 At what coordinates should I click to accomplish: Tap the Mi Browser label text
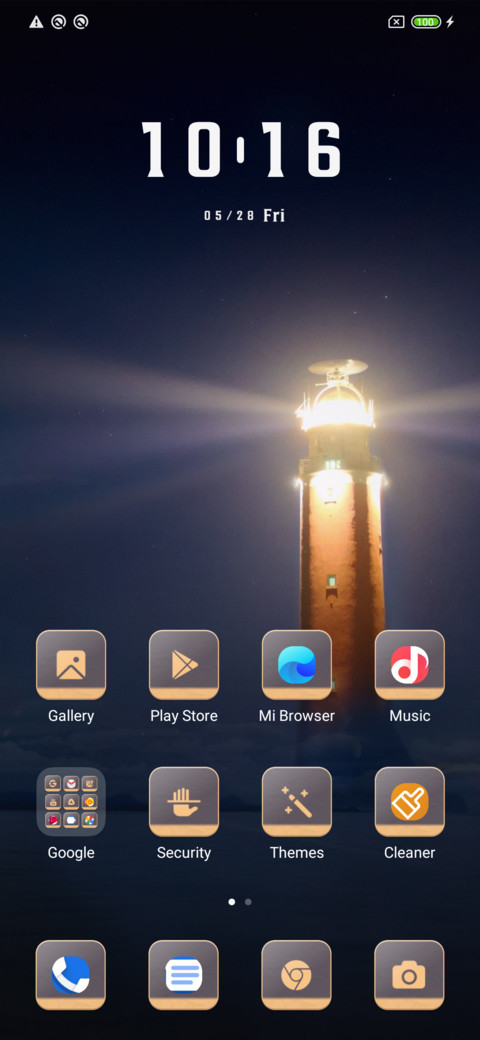point(296,716)
